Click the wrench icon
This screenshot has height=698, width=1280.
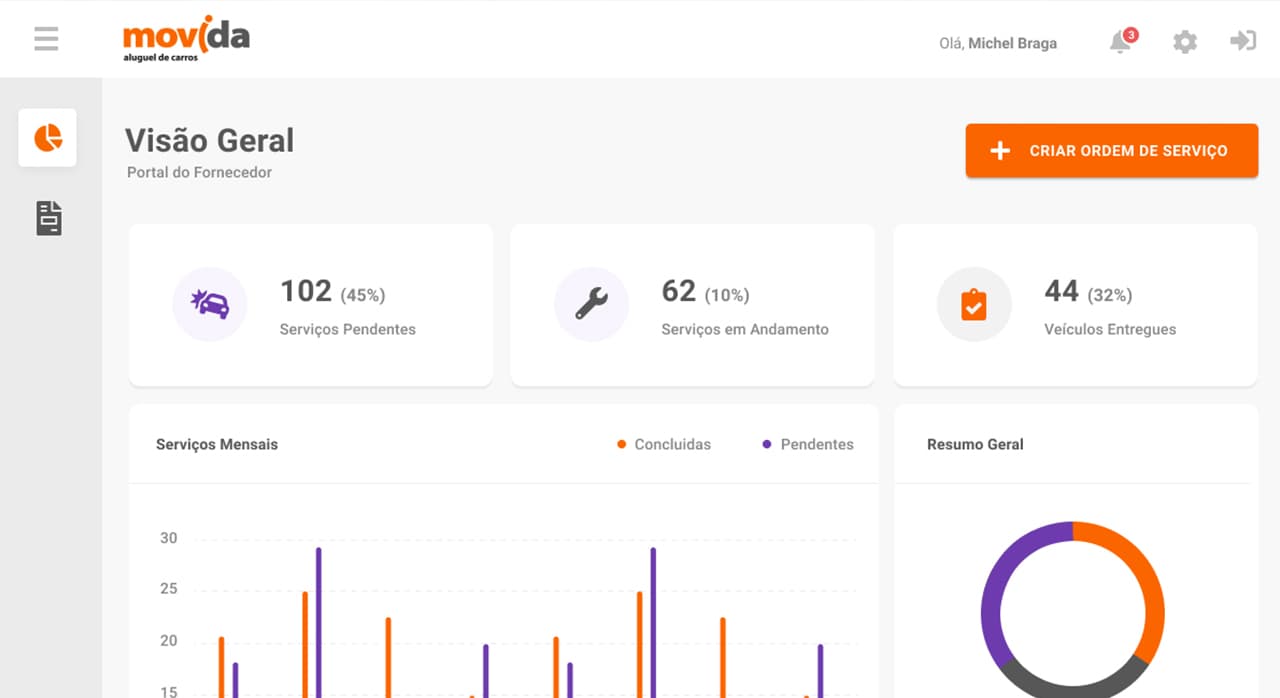[x=591, y=304]
